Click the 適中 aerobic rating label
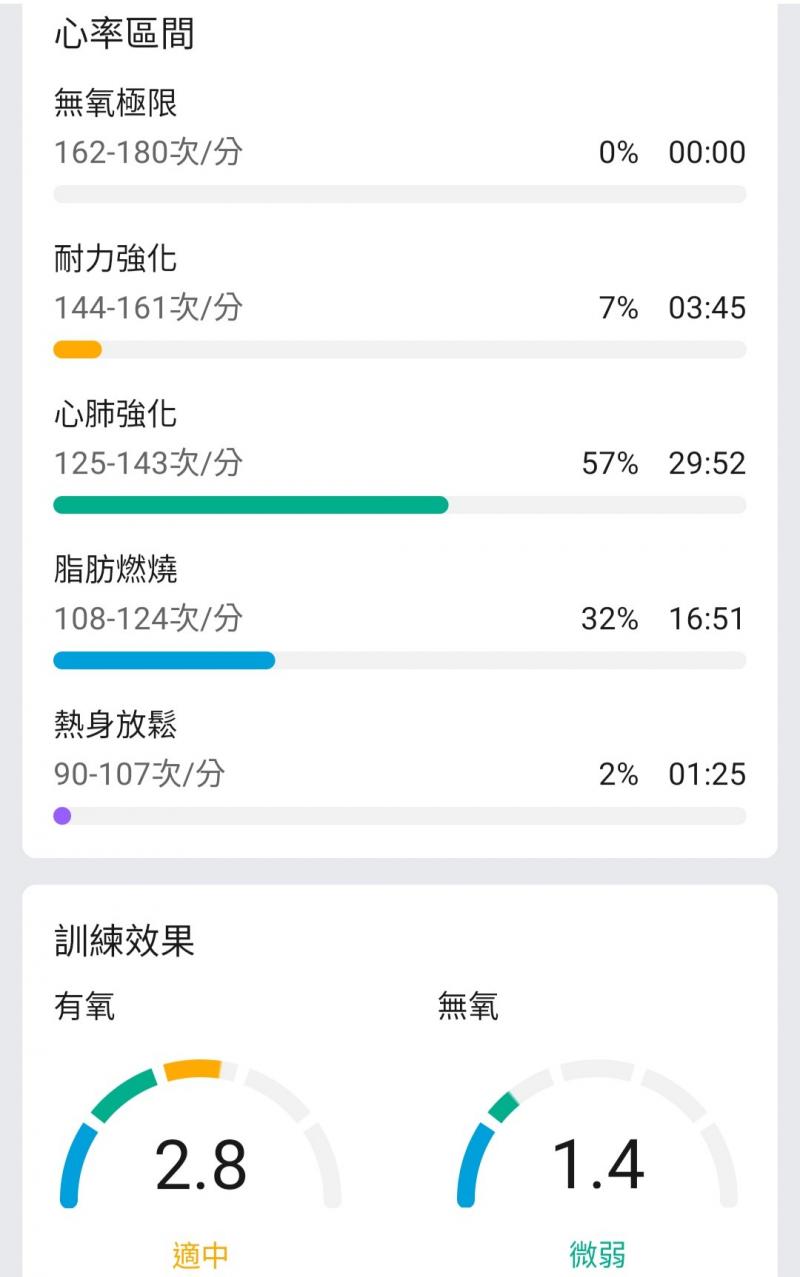This screenshot has width=800, height=1277. (x=201, y=1254)
